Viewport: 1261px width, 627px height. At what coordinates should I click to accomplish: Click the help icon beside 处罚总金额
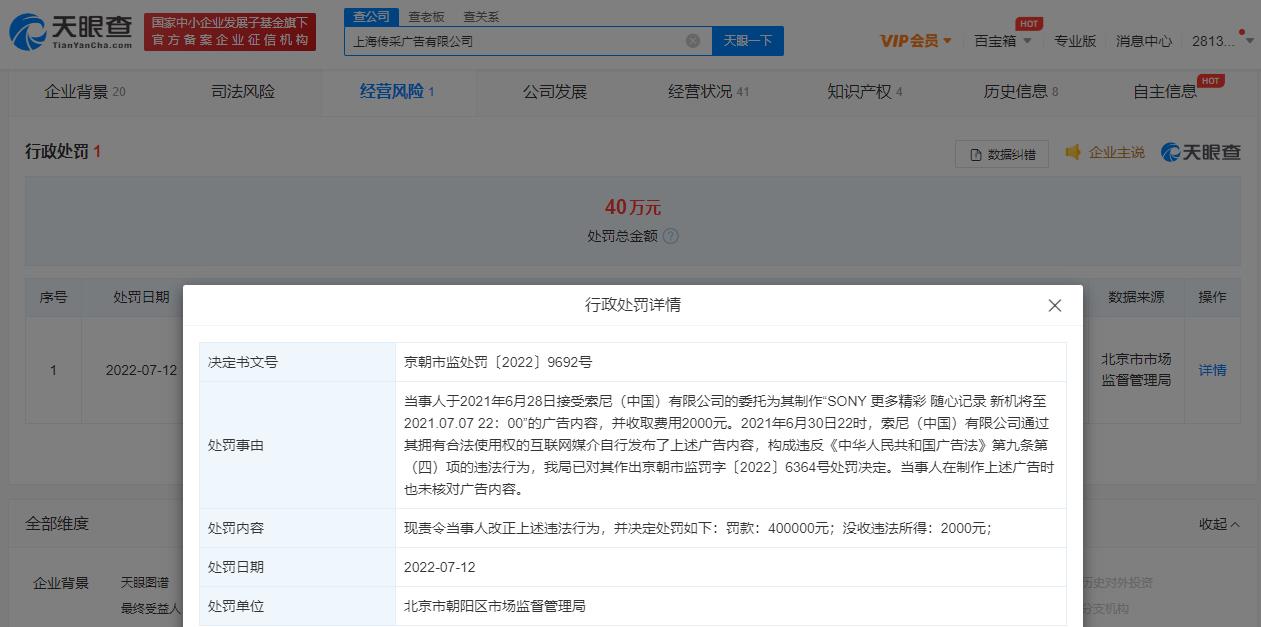(670, 236)
